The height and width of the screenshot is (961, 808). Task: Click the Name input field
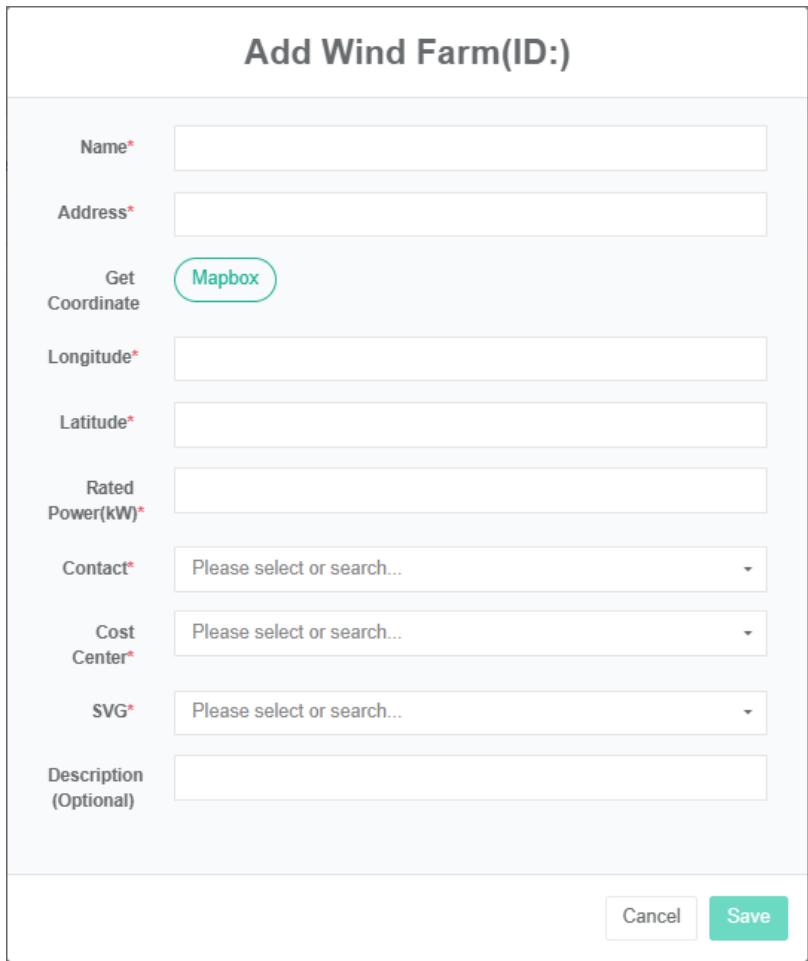[x=470, y=148]
